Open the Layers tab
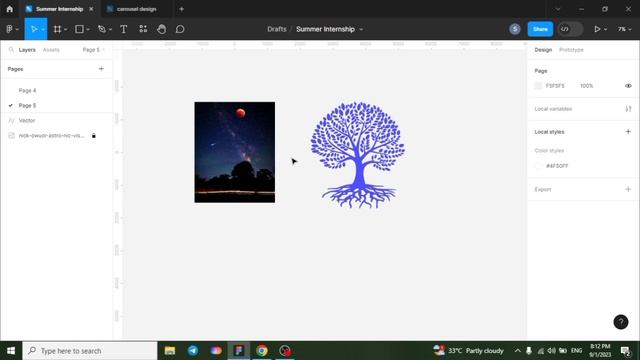Image resolution: width=640 pixels, height=360 pixels. click(x=27, y=50)
